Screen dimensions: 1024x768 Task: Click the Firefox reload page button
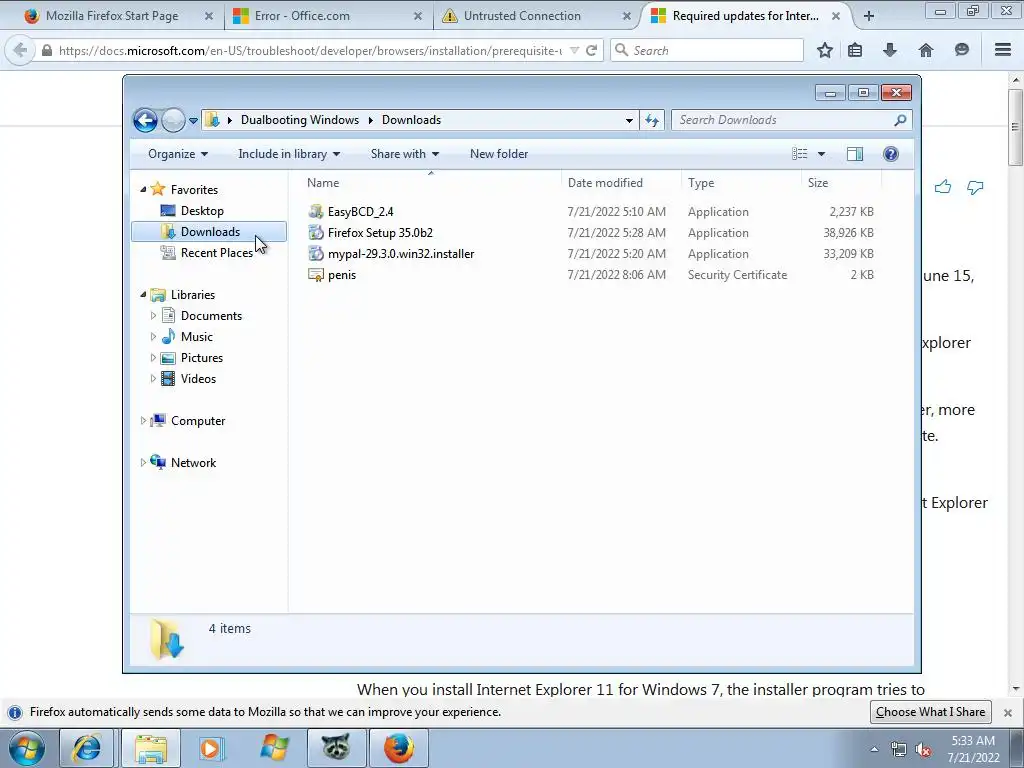click(x=592, y=50)
